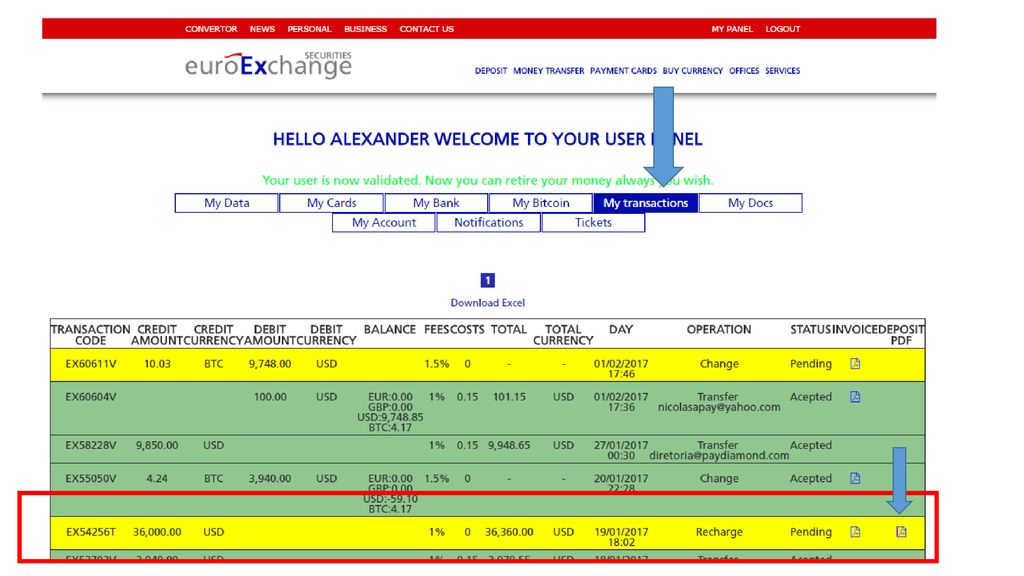
Task: Click the euroExchange logo
Action: pyautogui.click(x=268, y=65)
